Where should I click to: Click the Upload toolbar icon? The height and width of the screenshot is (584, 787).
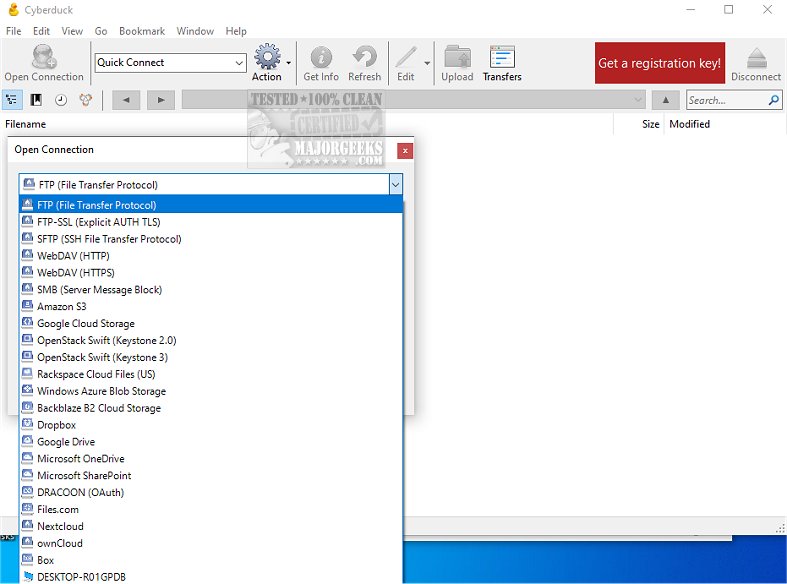[x=457, y=56]
